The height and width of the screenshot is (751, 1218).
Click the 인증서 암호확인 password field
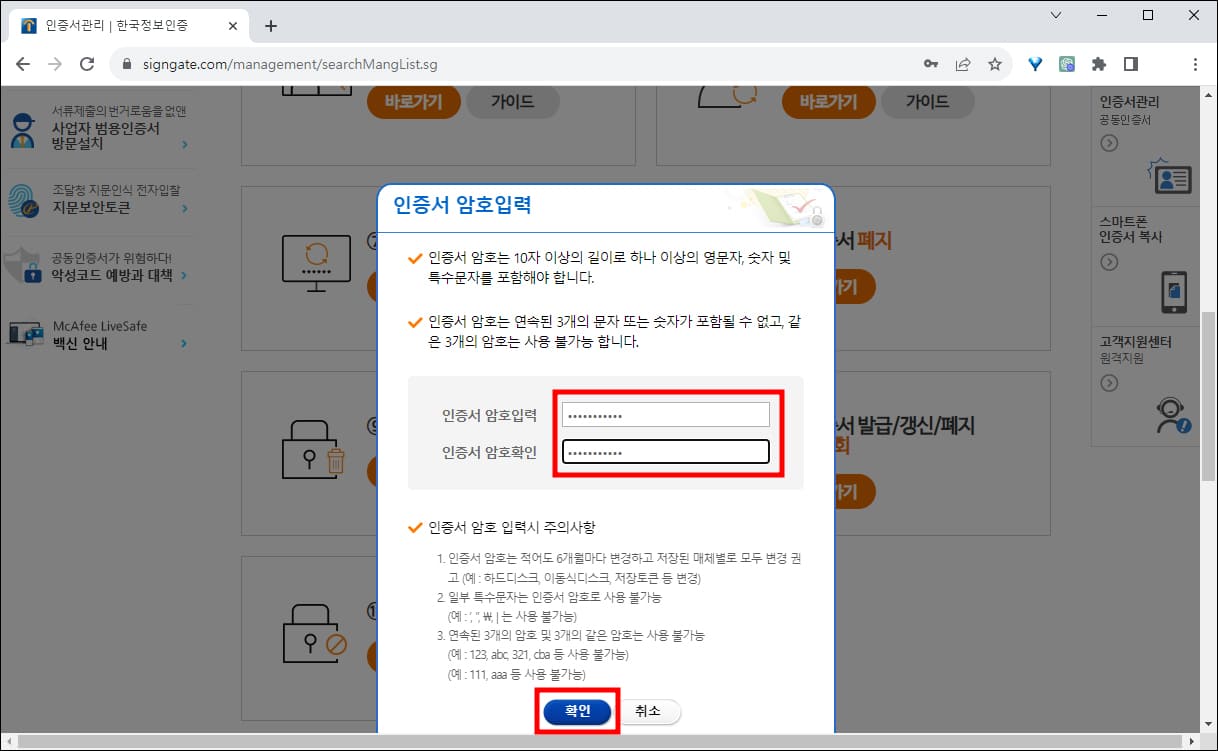click(665, 451)
